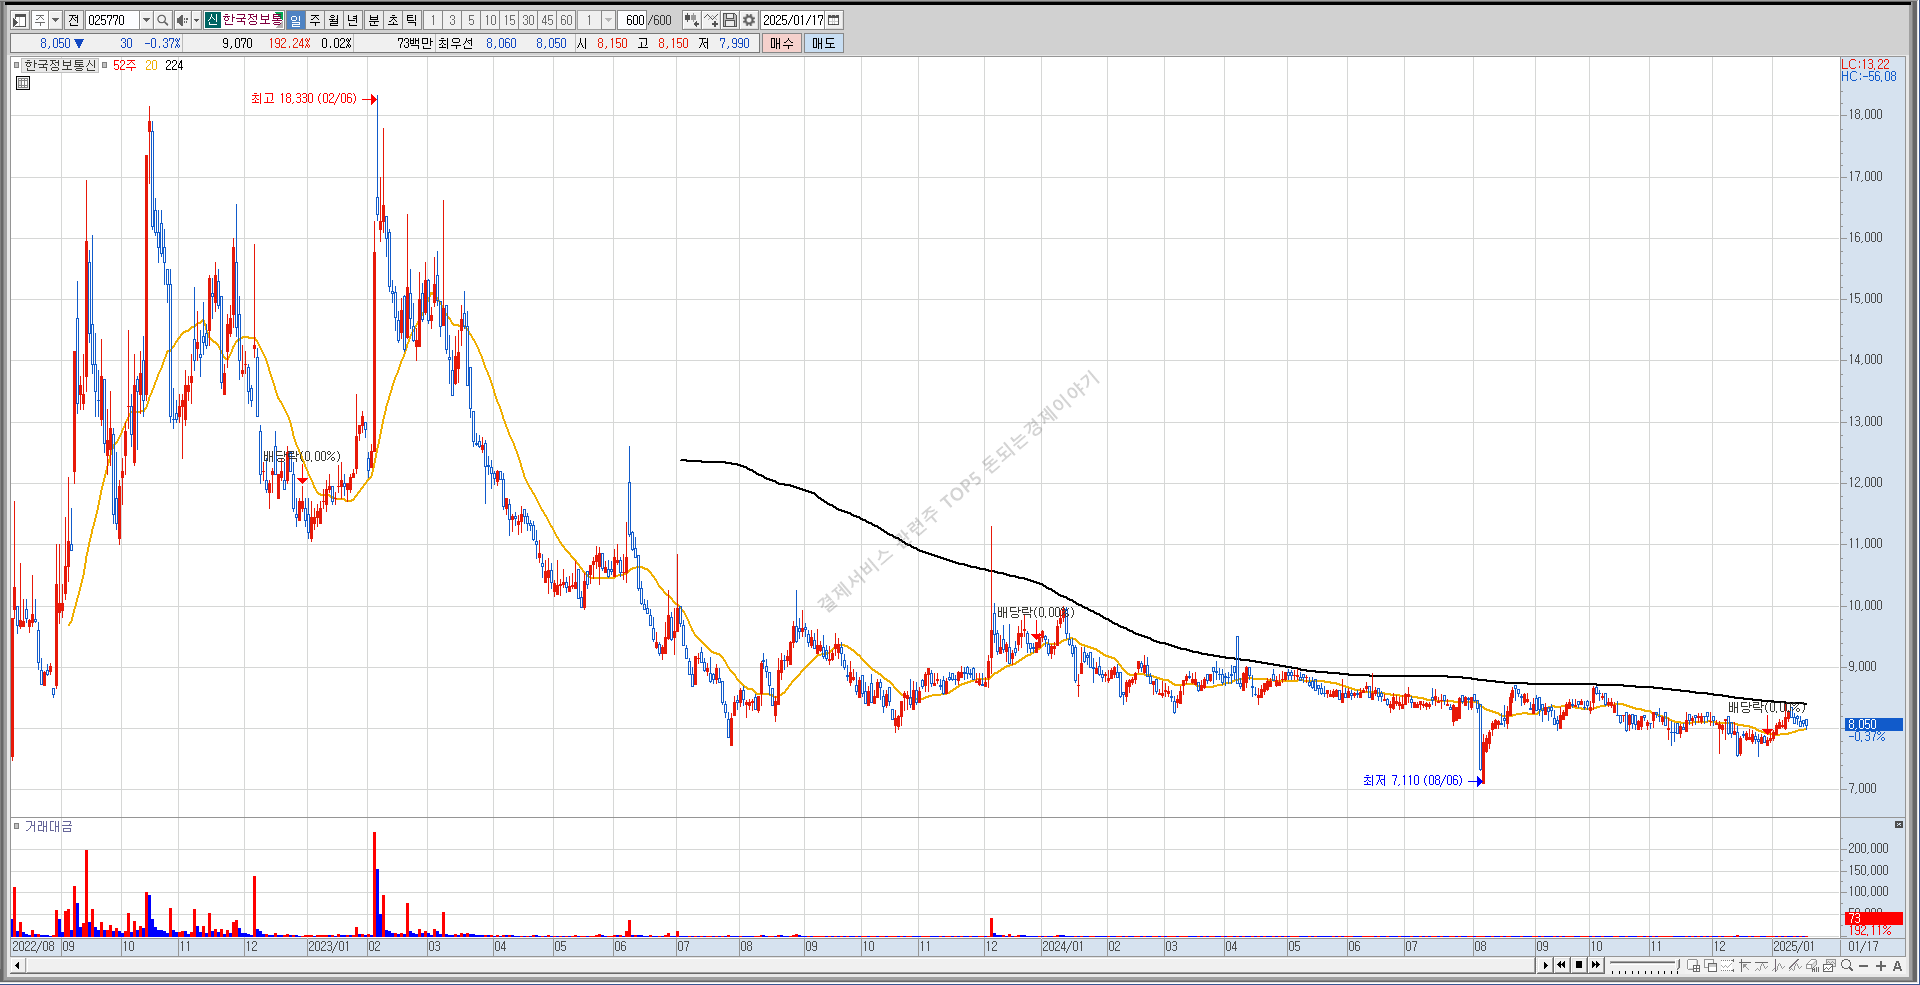Click the indicator add line-chart icon
Image resolution: width=1920 pixels, height=985 pixels.
(x=711, y=20)
